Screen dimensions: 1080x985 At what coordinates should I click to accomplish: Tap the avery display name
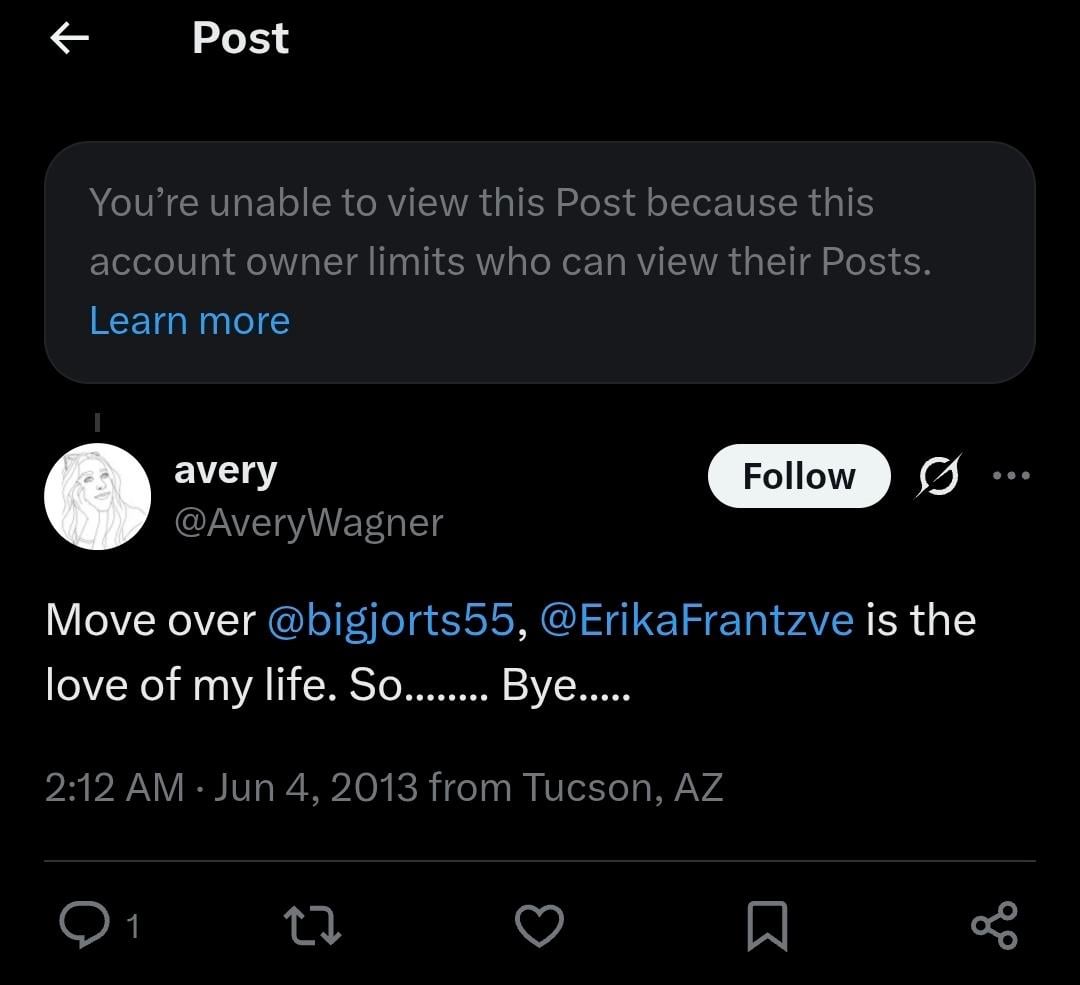click(225, 472)
